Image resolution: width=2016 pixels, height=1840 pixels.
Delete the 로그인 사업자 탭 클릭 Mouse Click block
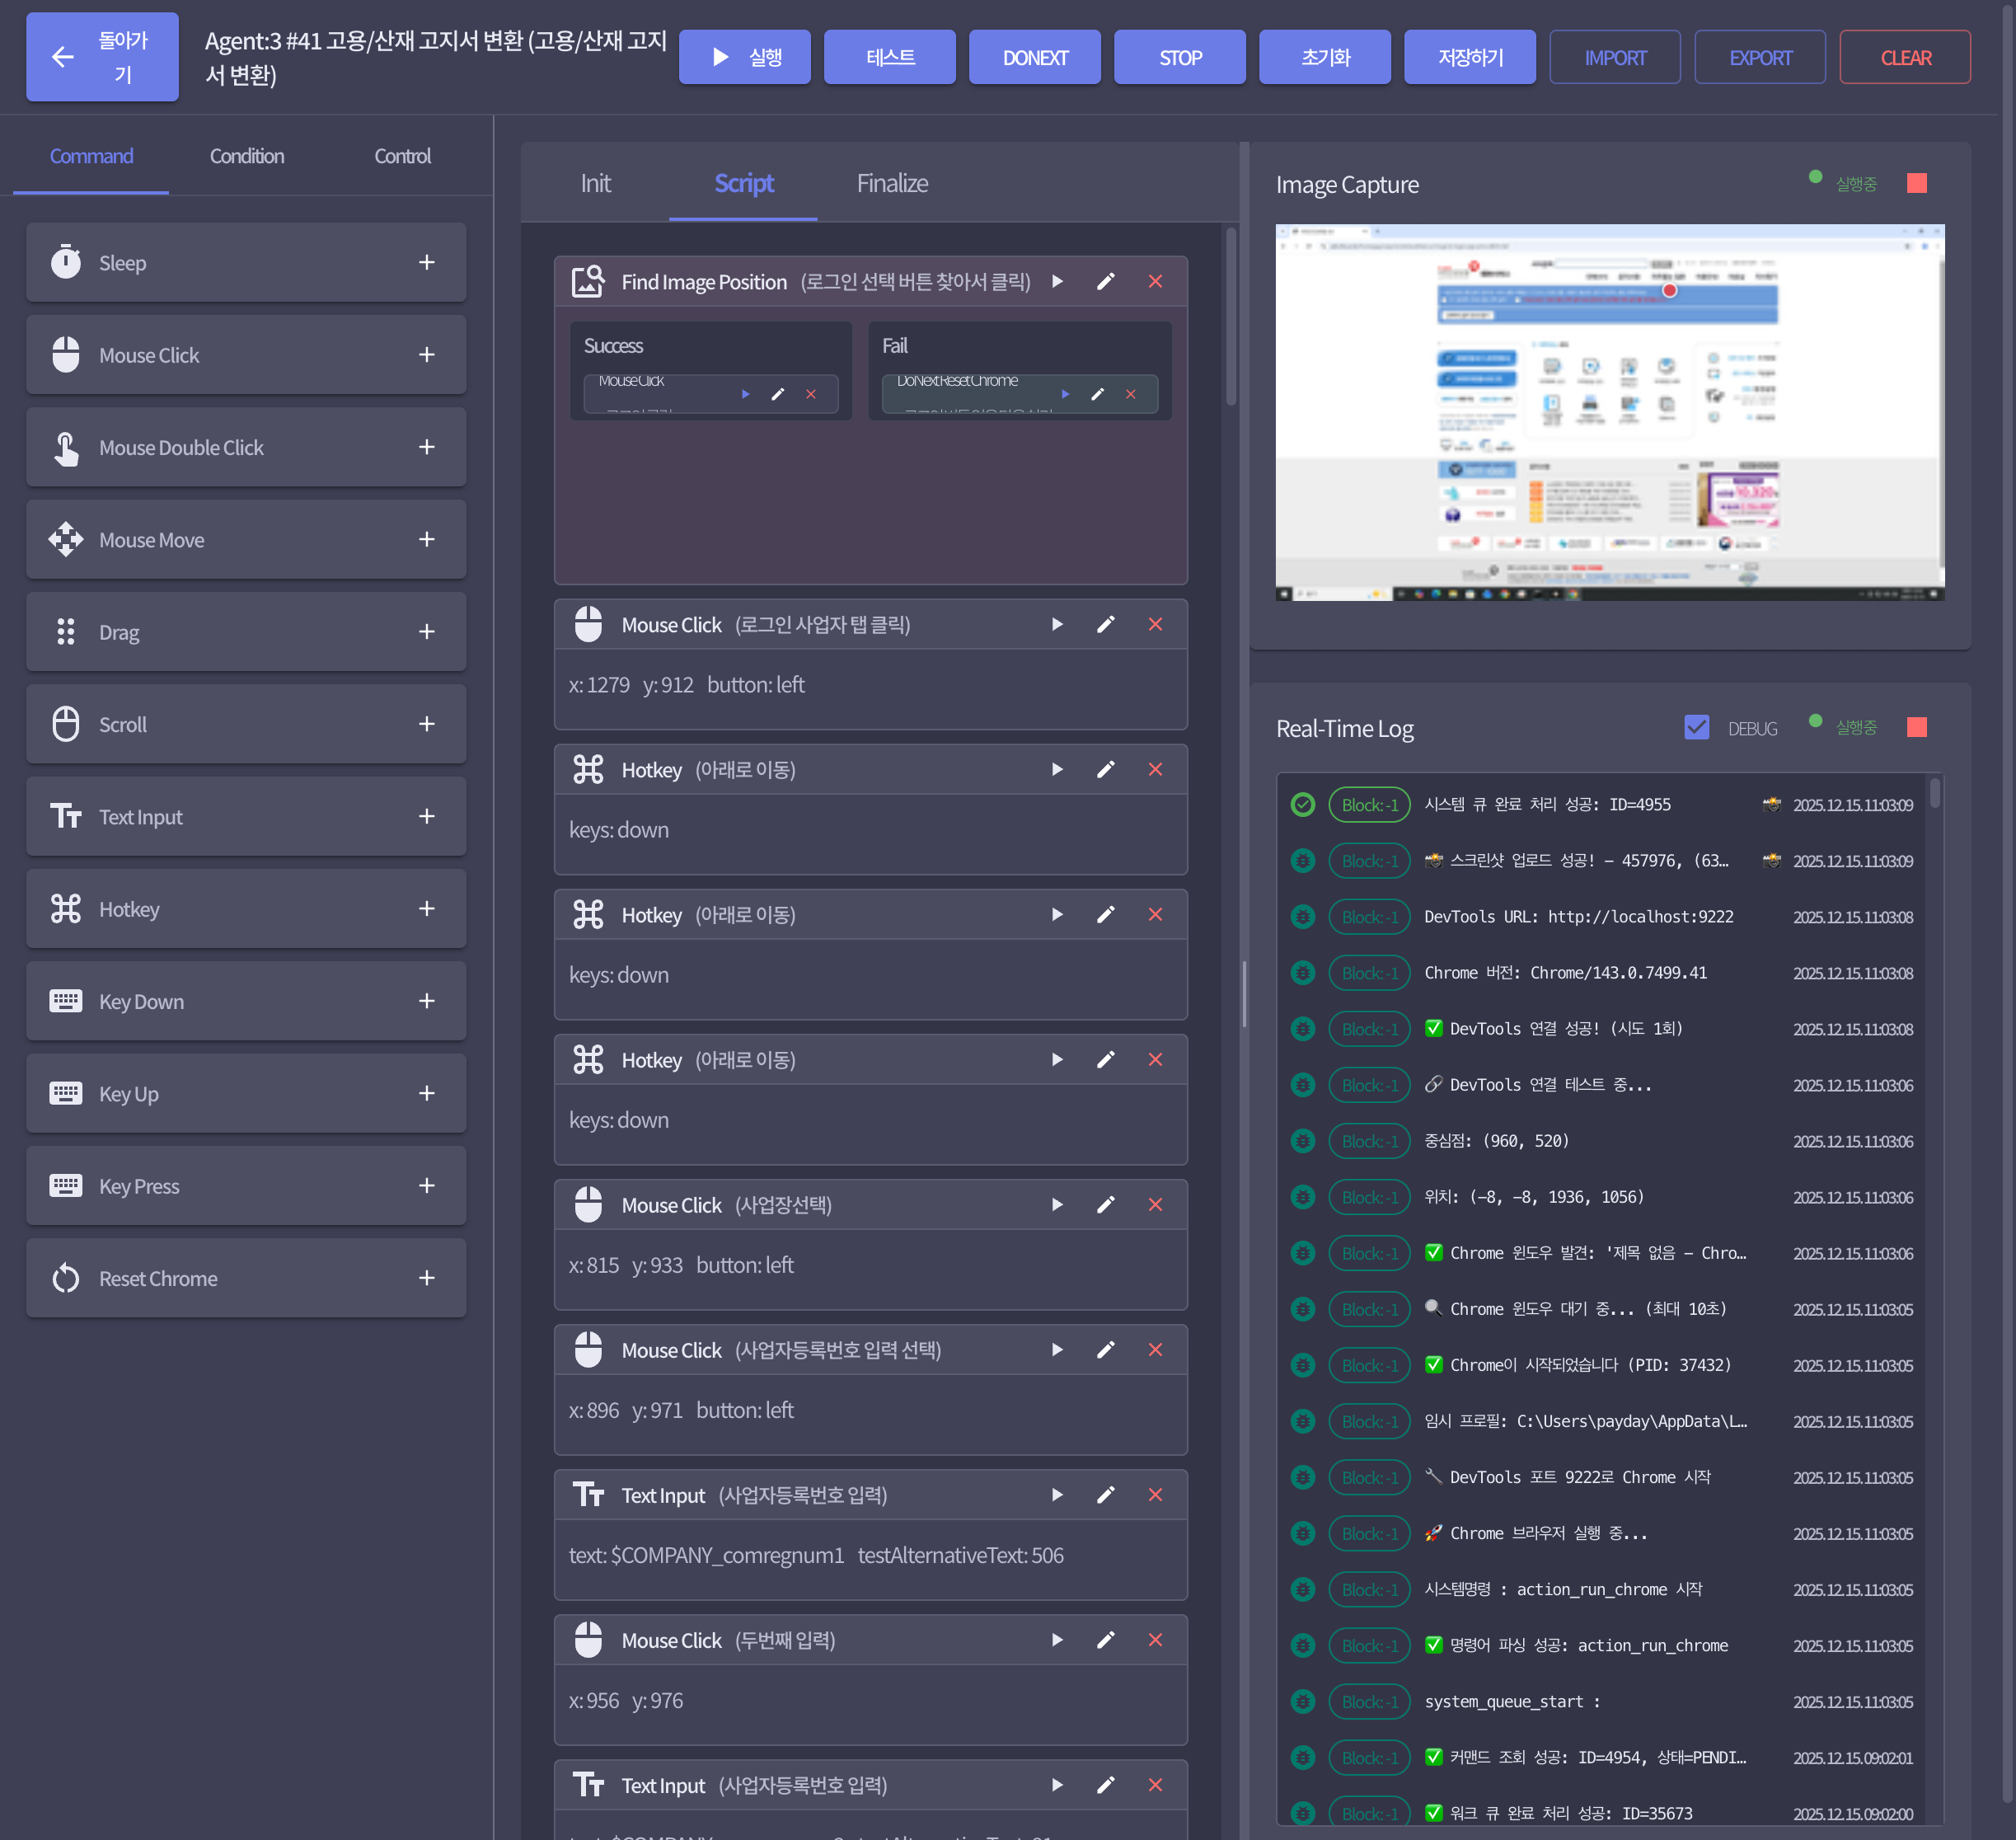click(x=1155, y=624)
